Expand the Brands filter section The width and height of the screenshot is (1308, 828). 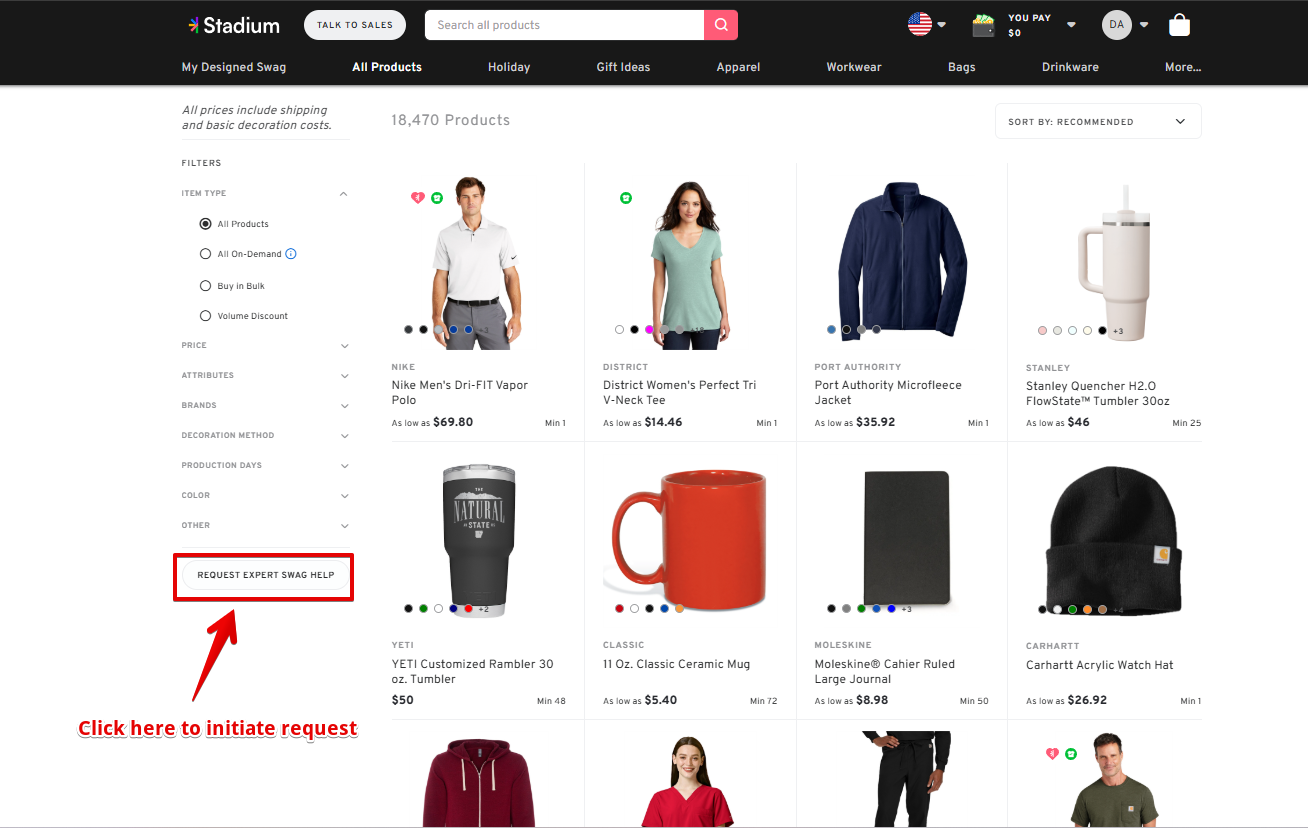pos(264,406)
